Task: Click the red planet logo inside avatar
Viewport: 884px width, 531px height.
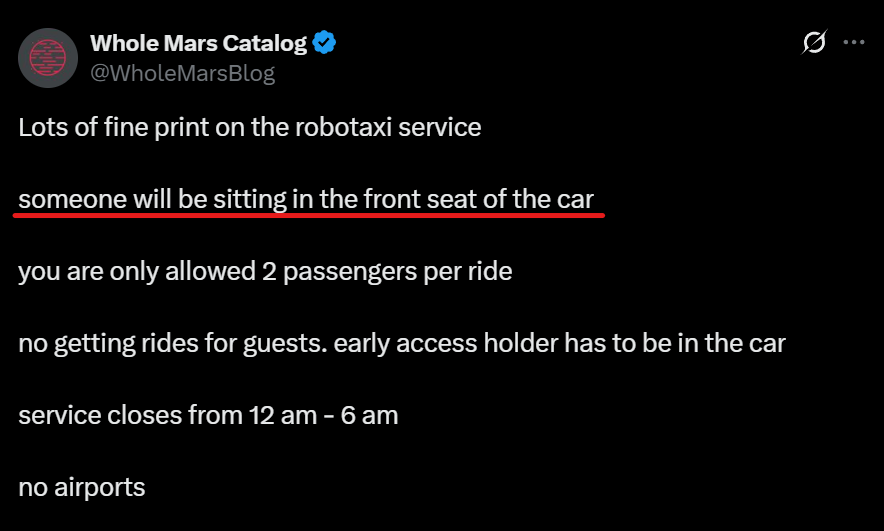Action: pyautogui.click(x=48, y=58)
